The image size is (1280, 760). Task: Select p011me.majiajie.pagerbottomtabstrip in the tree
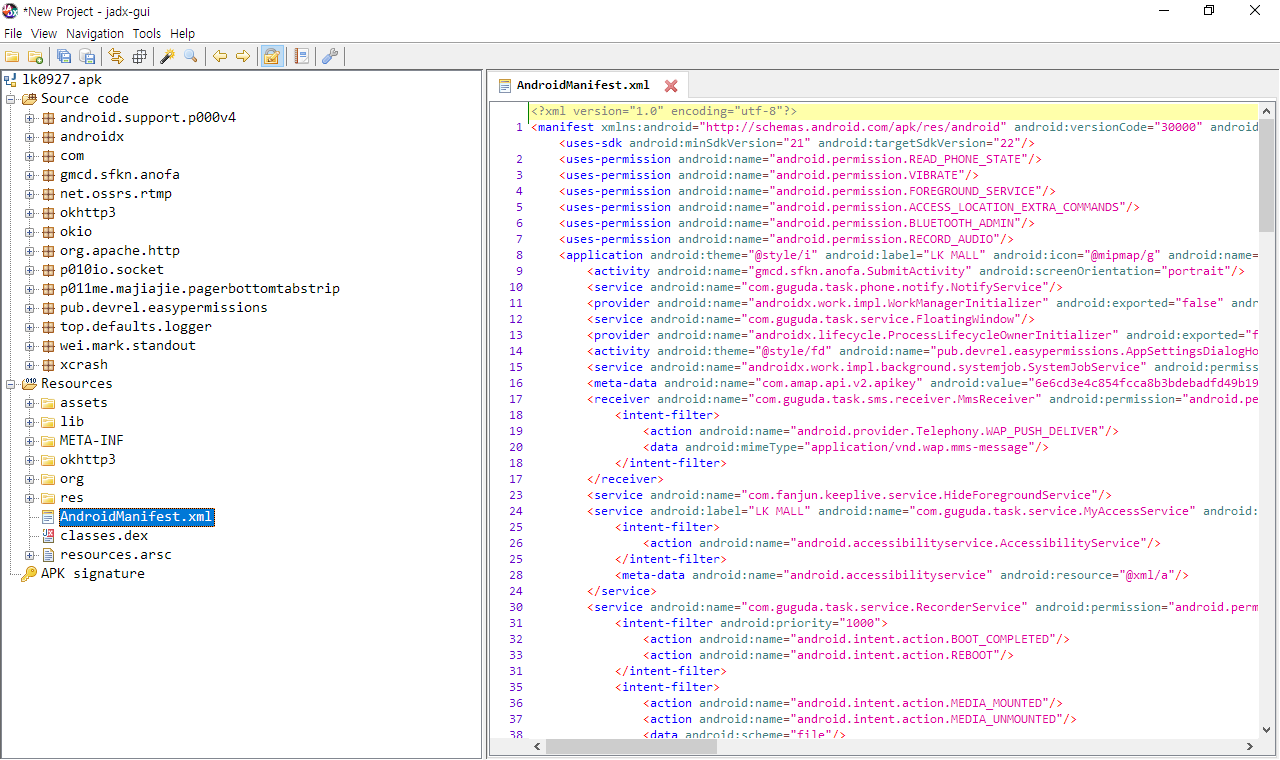click(x=200, y=289)
